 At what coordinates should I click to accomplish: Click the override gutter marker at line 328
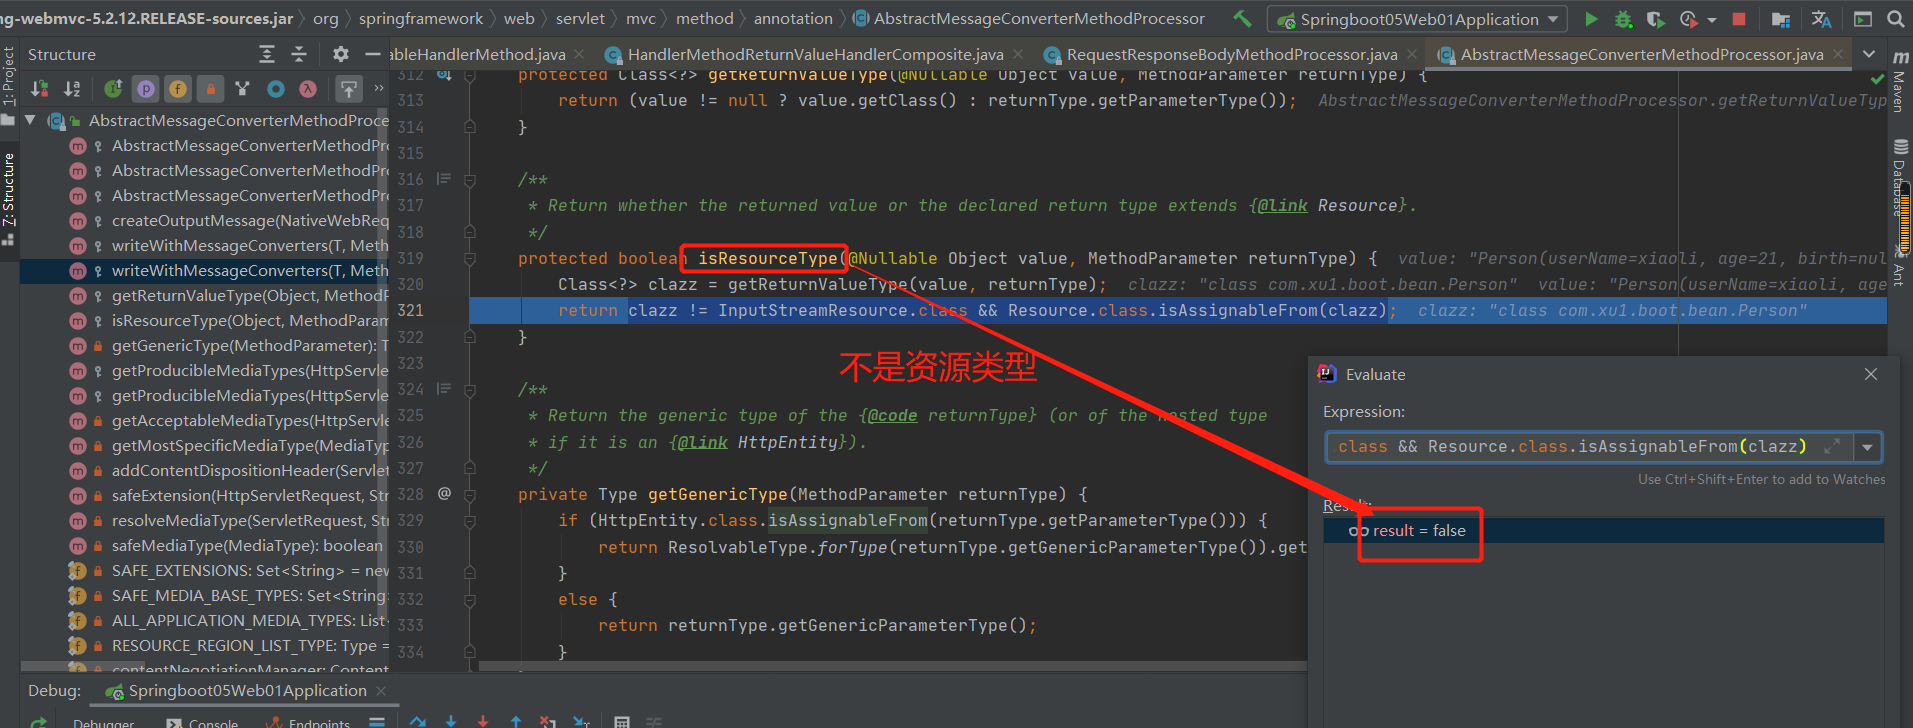coord(444,494)
